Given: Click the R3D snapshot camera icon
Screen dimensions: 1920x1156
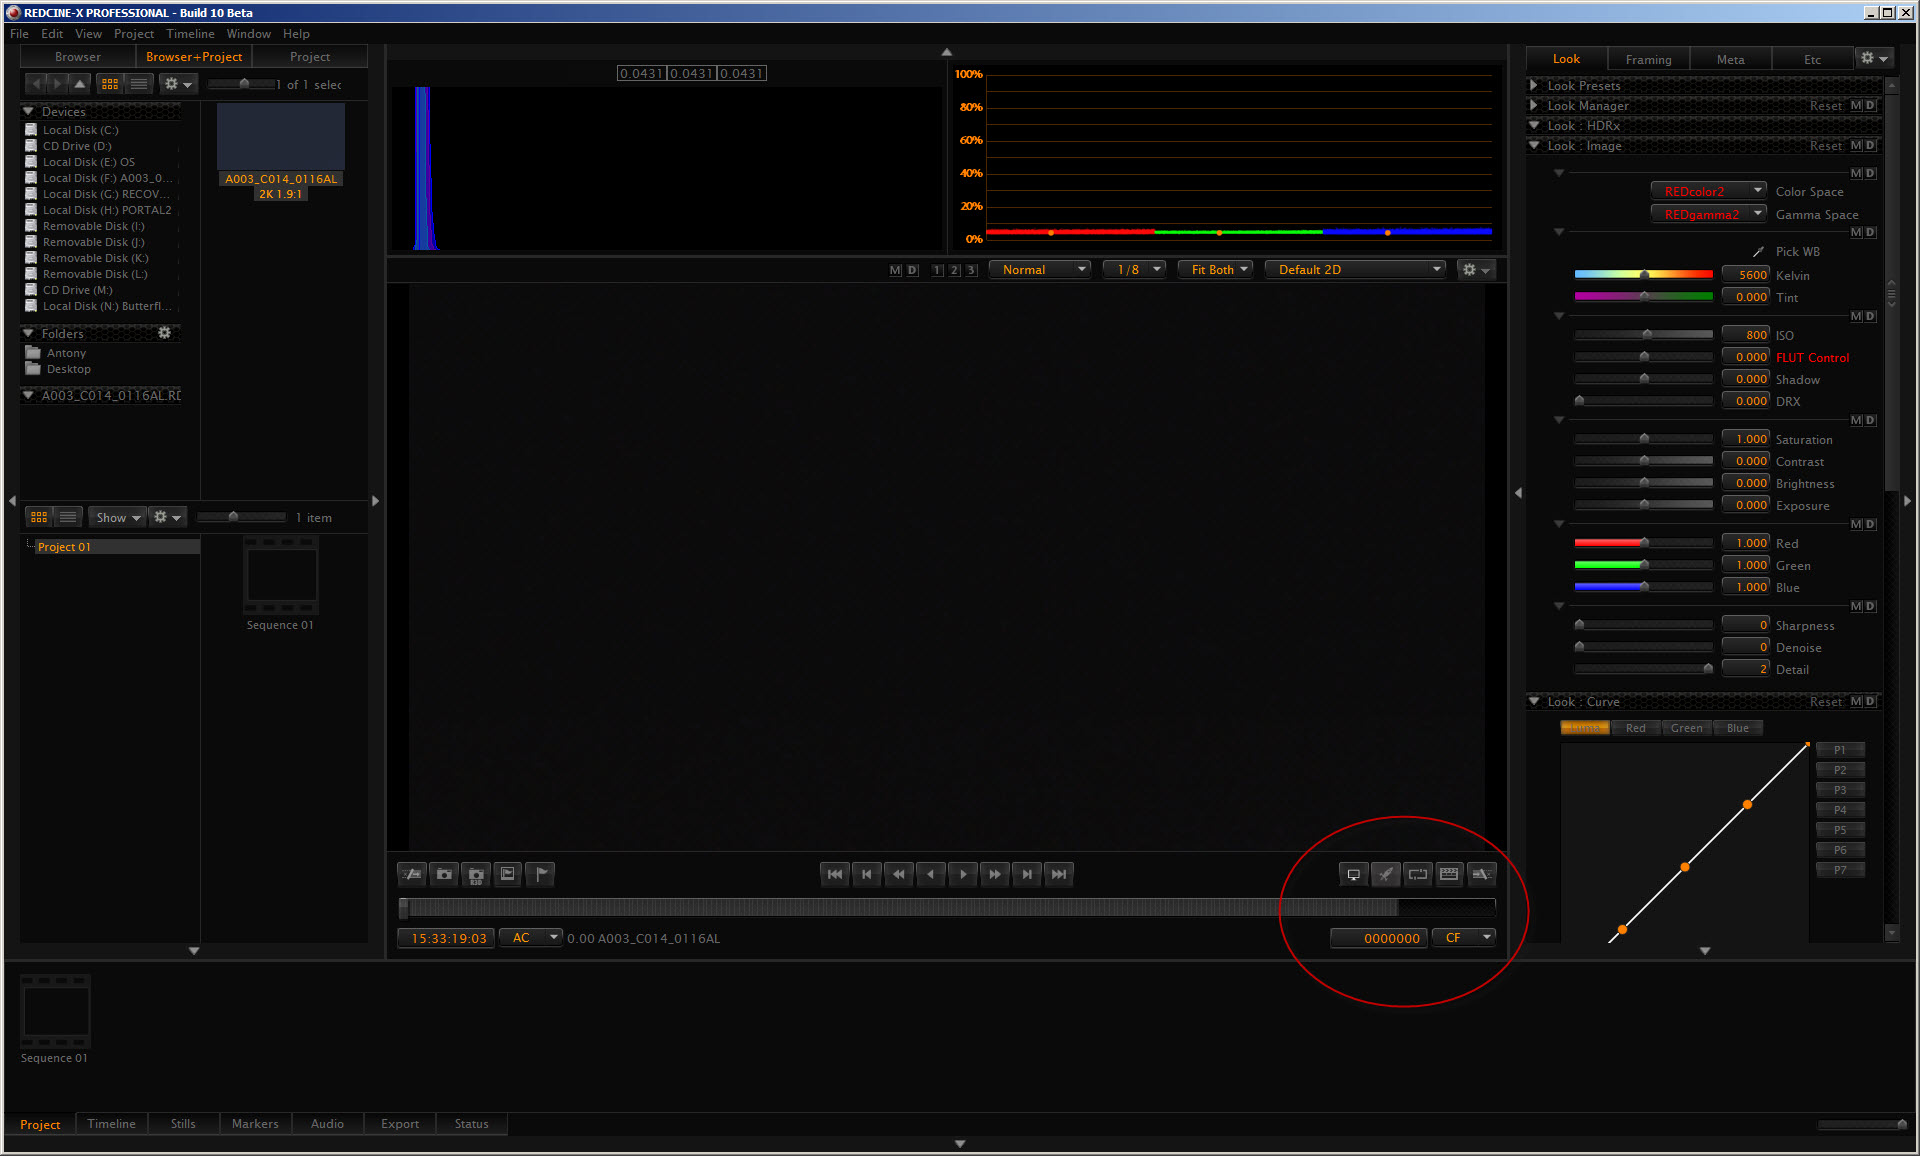Looking at the screenshot, I should [476, 874].
